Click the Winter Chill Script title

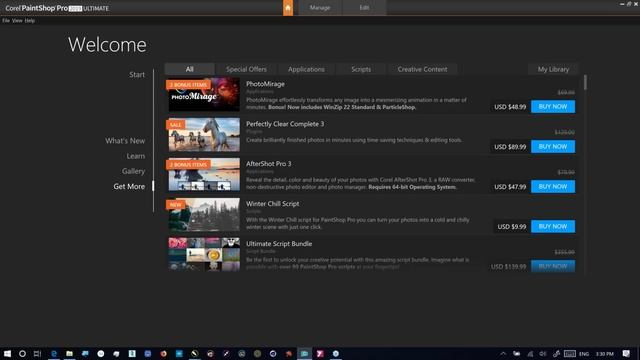pyautogui.click(x=272, y=204)
